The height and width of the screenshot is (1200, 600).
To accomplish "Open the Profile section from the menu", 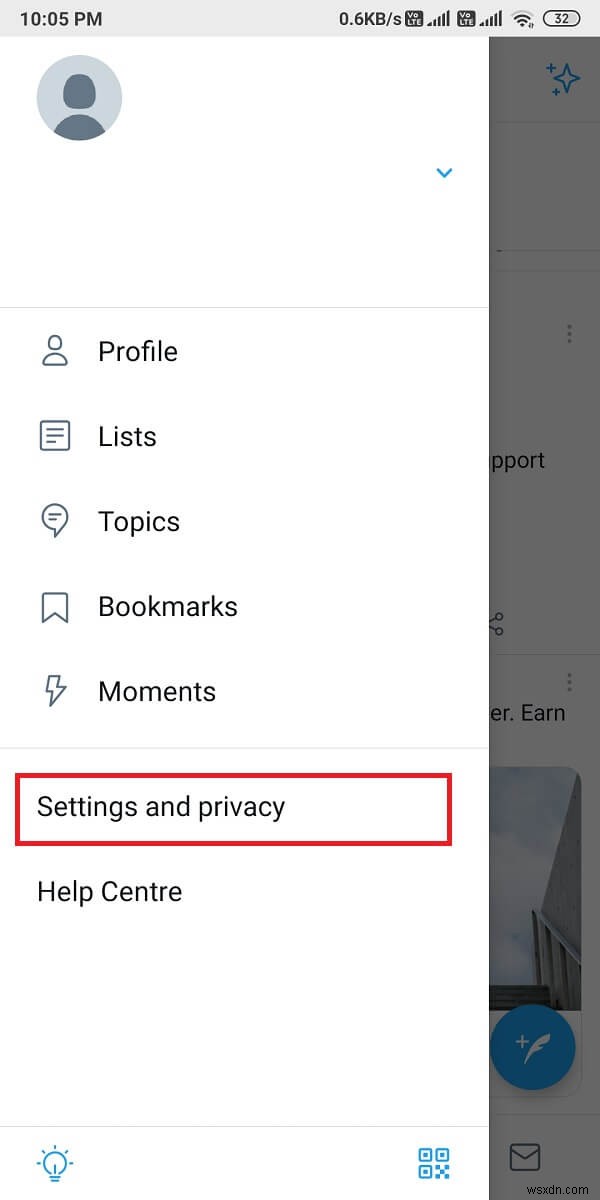I will pyautogui.click(x=137, y=351).
